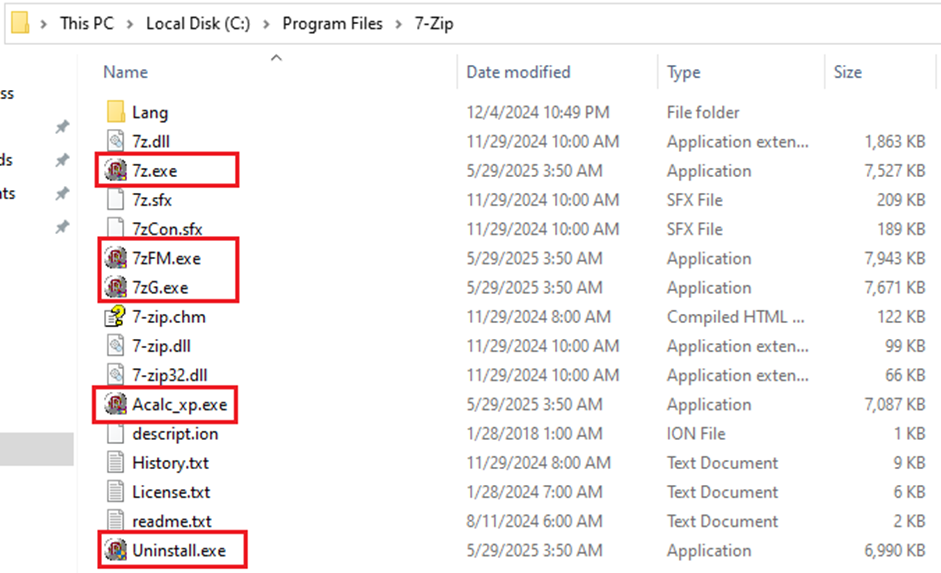Click the 1,863 KB size value
This screenshot has height=573, width=941.
tap(895, 142)
